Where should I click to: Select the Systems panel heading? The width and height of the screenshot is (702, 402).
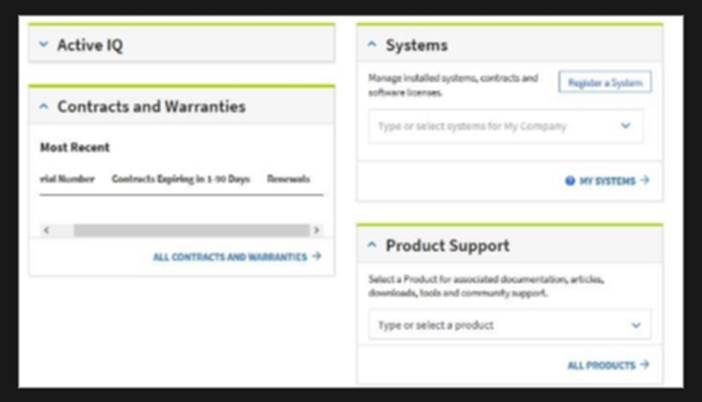click(x=417, y=45)
